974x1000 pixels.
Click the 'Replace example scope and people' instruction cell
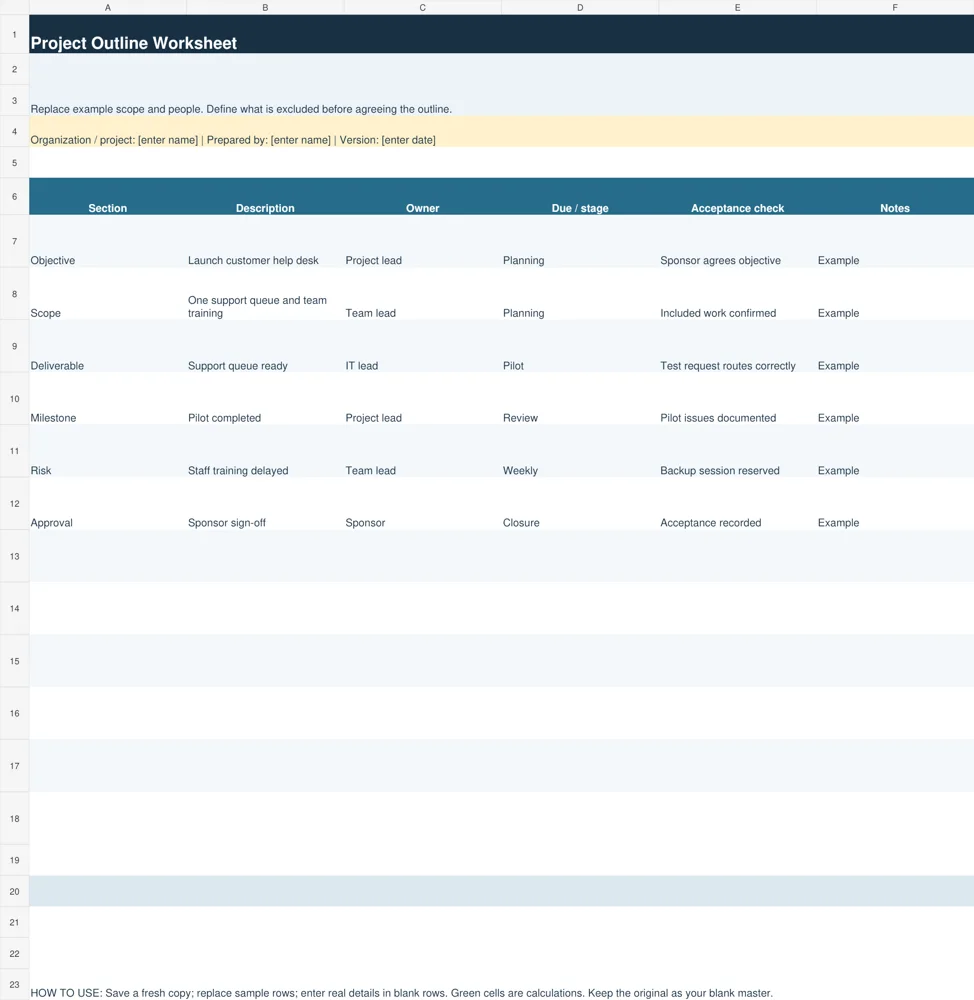pos(501,100)
